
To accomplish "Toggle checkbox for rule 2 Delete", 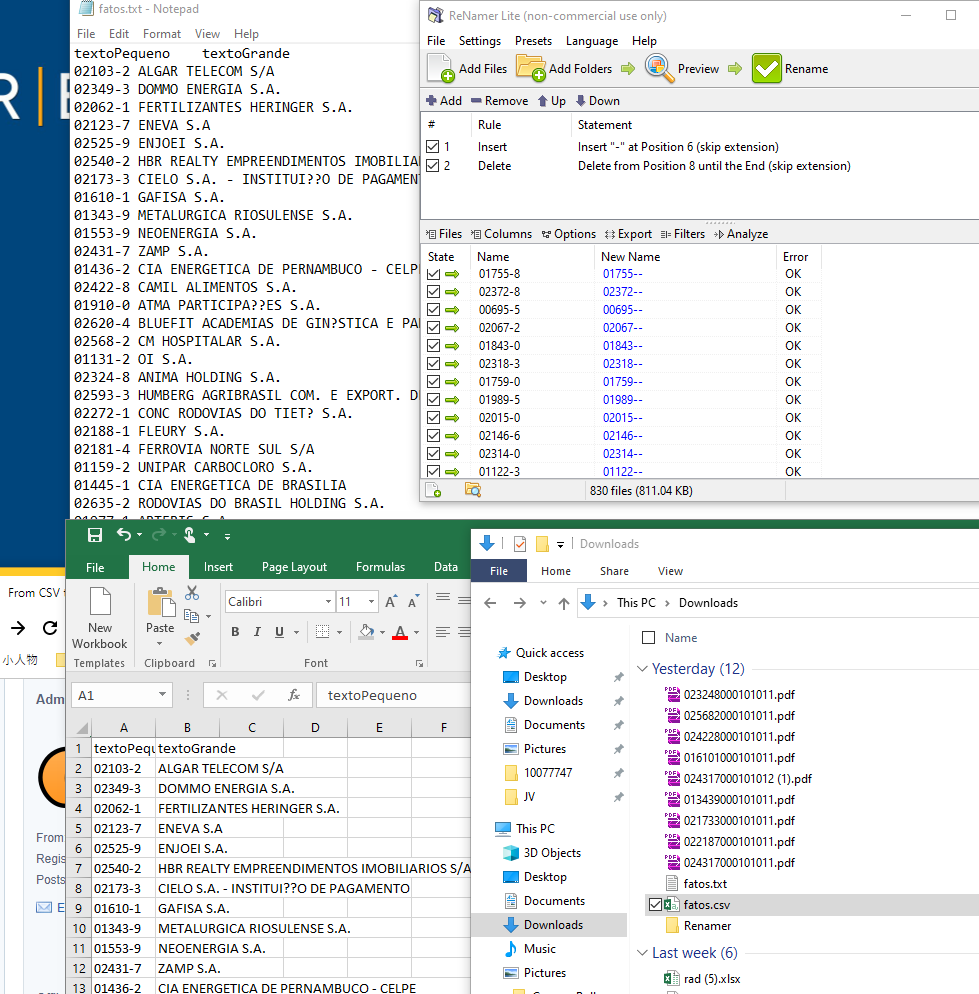I will [x=433, y=166].
